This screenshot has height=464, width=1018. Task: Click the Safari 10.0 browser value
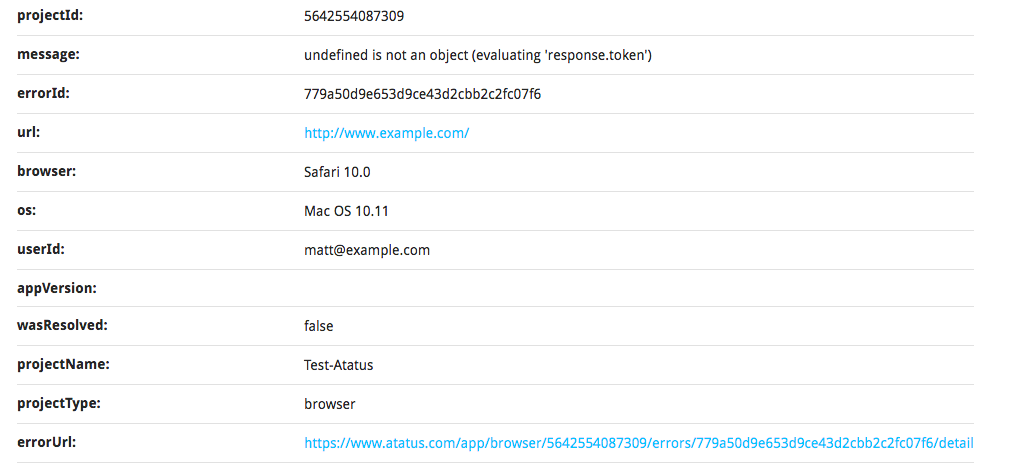[337, 172]
